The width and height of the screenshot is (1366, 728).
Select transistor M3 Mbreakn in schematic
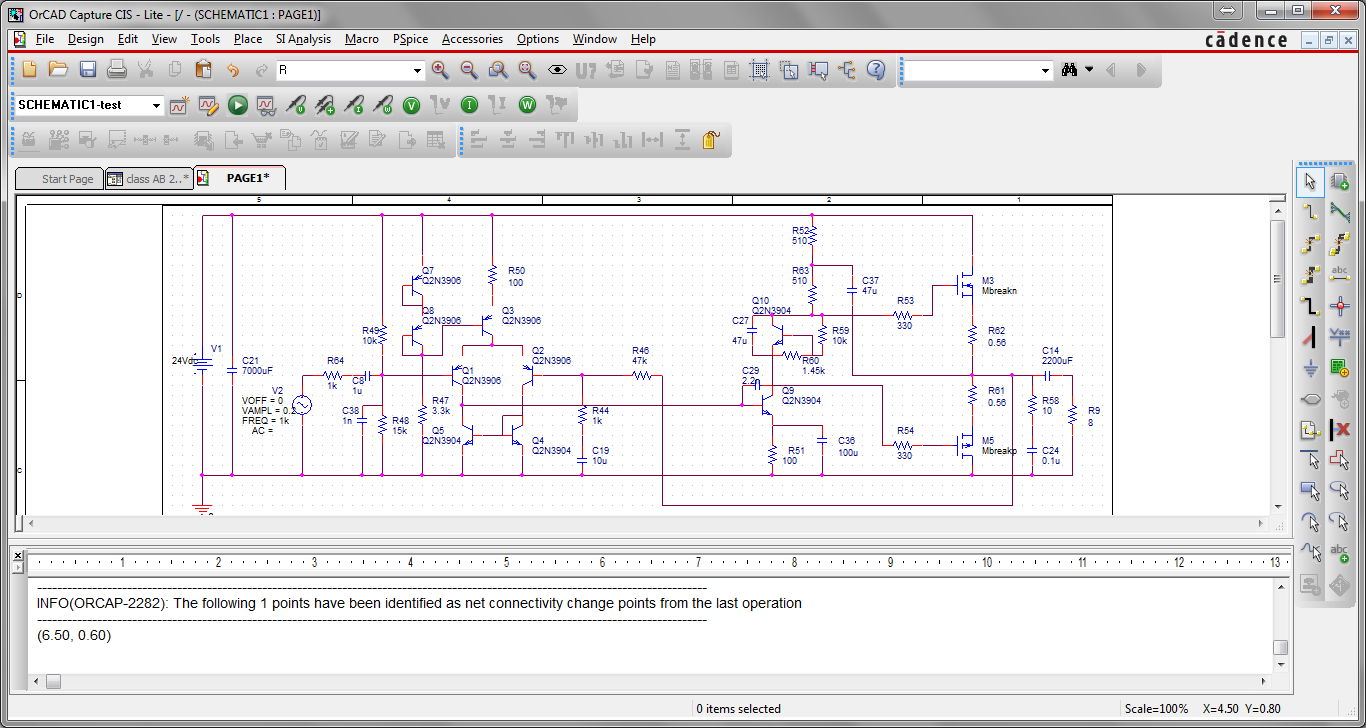[966, 287]
